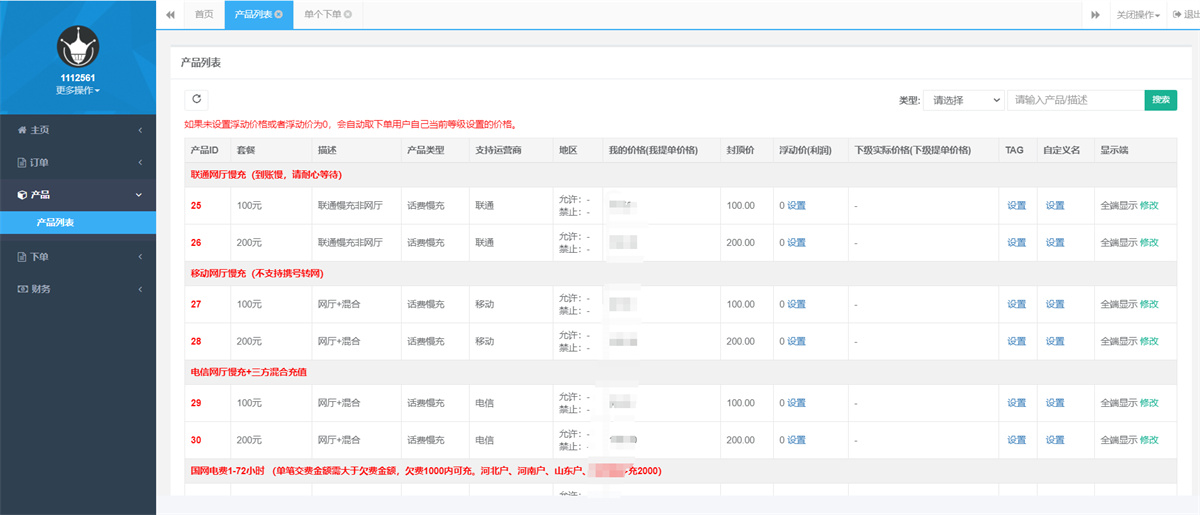Screen dimensions: 1200x515
Task: Close the 单个下单 tab with its X icon
Action: pyautogui.click(x=347, y=14)
